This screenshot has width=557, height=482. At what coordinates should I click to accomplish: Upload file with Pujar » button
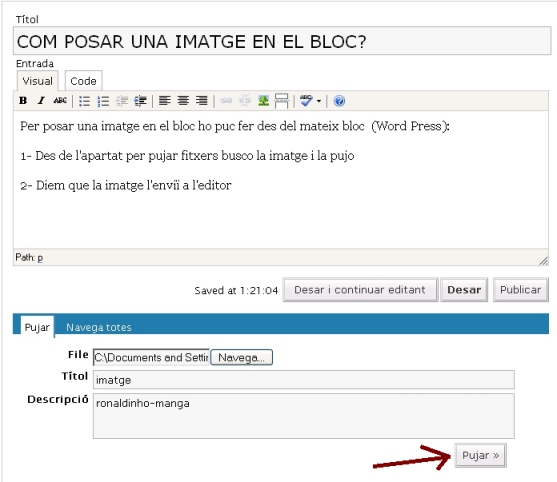pos(480,455)
